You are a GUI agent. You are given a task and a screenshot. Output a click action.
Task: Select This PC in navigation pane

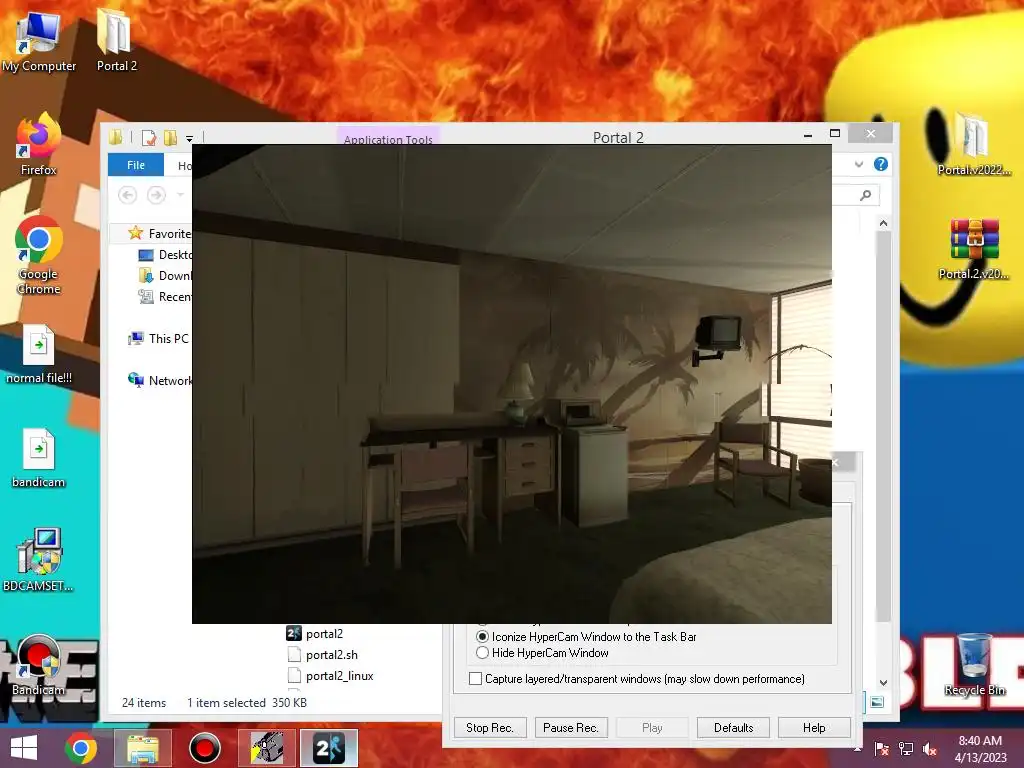pyautogui.click(x=159, y=338)
